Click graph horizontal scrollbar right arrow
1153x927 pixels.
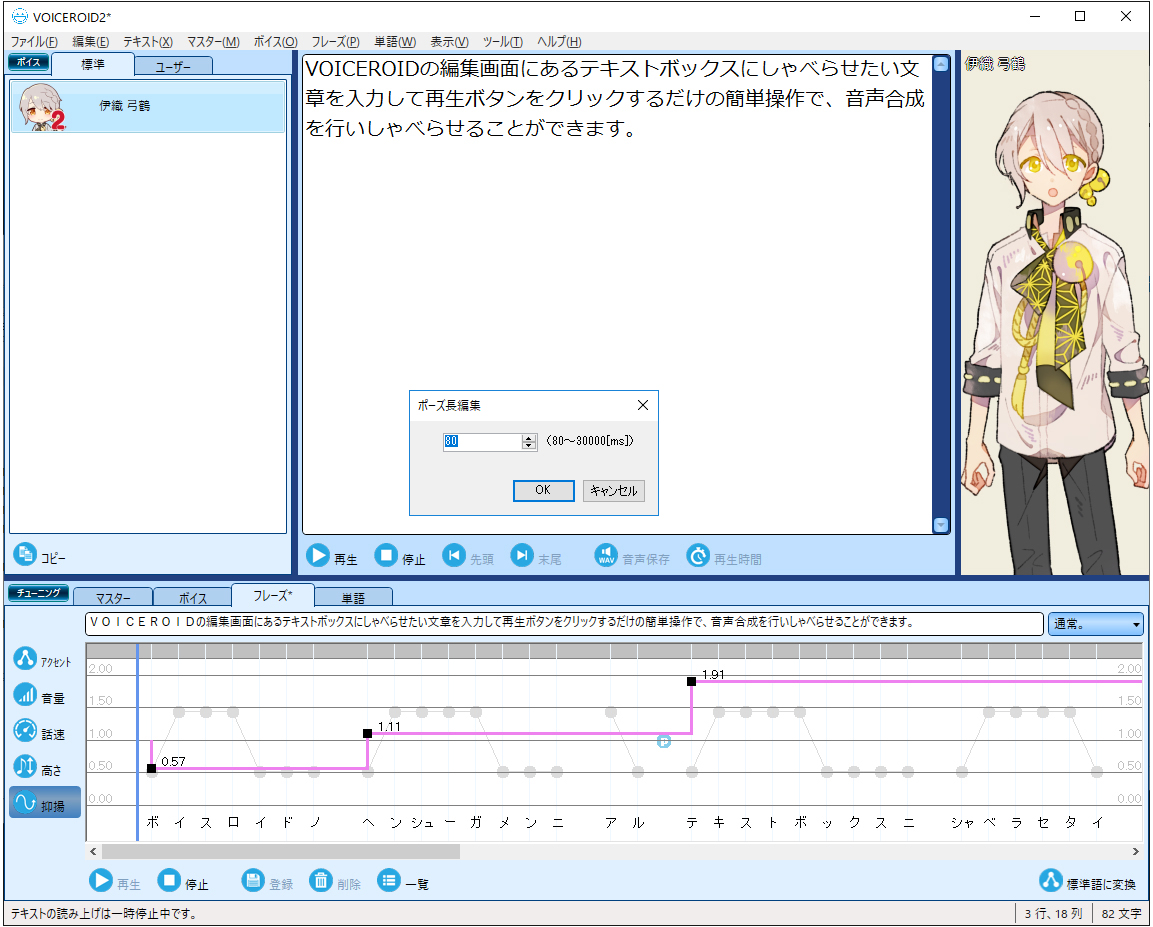click(1135, 851)
